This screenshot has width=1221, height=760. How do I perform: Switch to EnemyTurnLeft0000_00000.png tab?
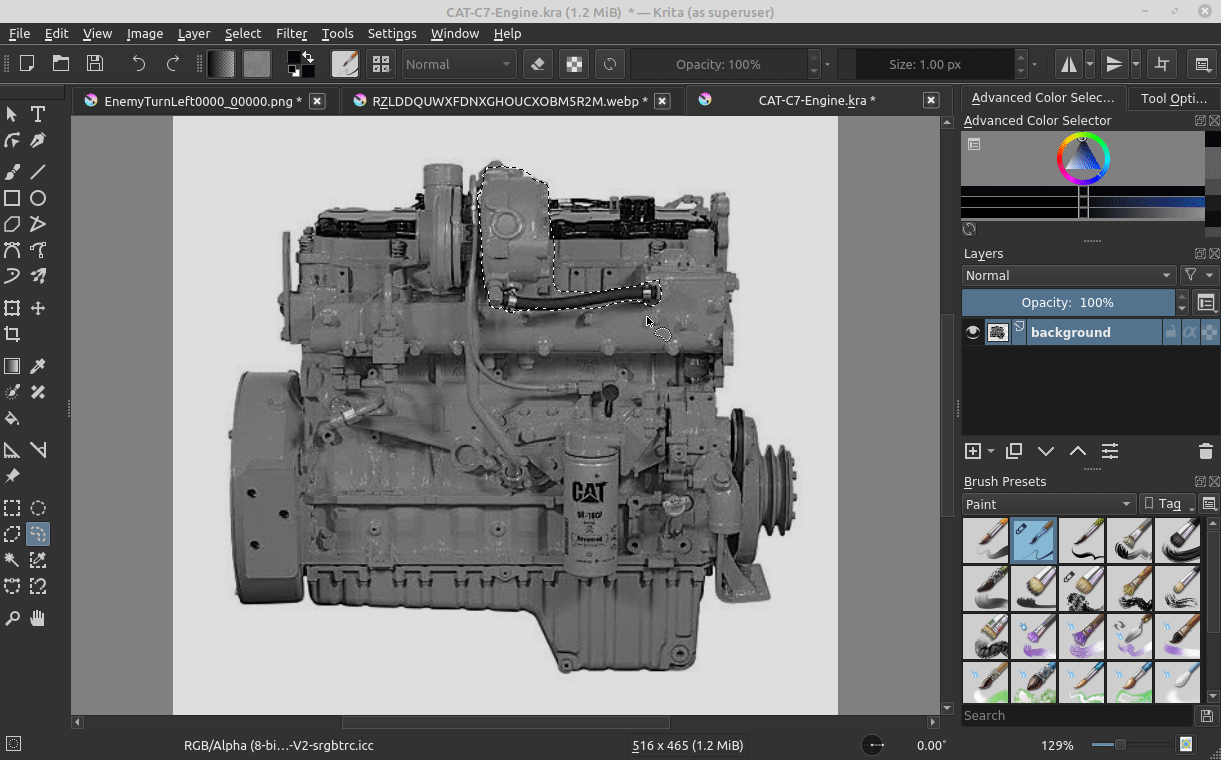point(202,101)
